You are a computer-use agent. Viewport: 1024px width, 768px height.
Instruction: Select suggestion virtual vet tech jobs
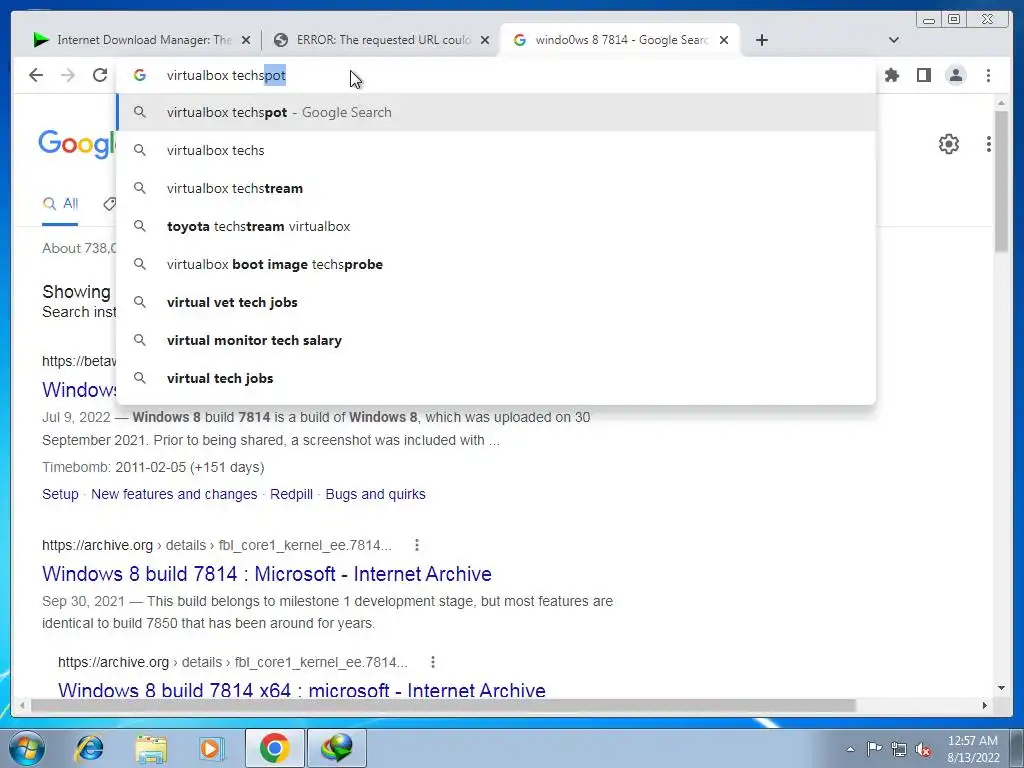coord(496,302)
